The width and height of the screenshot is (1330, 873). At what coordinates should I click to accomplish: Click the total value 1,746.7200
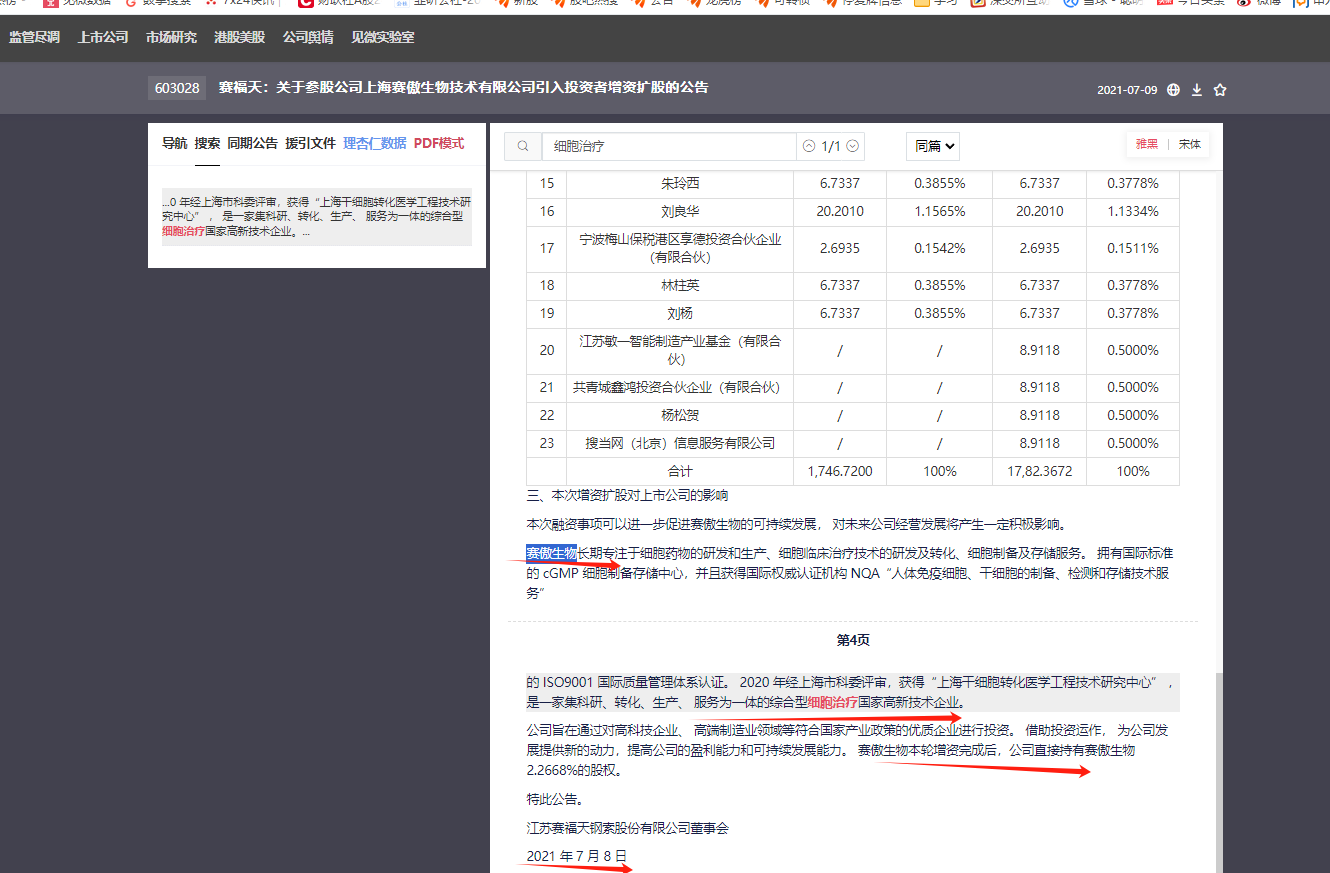pyautogui.click(x=840, y=471)
